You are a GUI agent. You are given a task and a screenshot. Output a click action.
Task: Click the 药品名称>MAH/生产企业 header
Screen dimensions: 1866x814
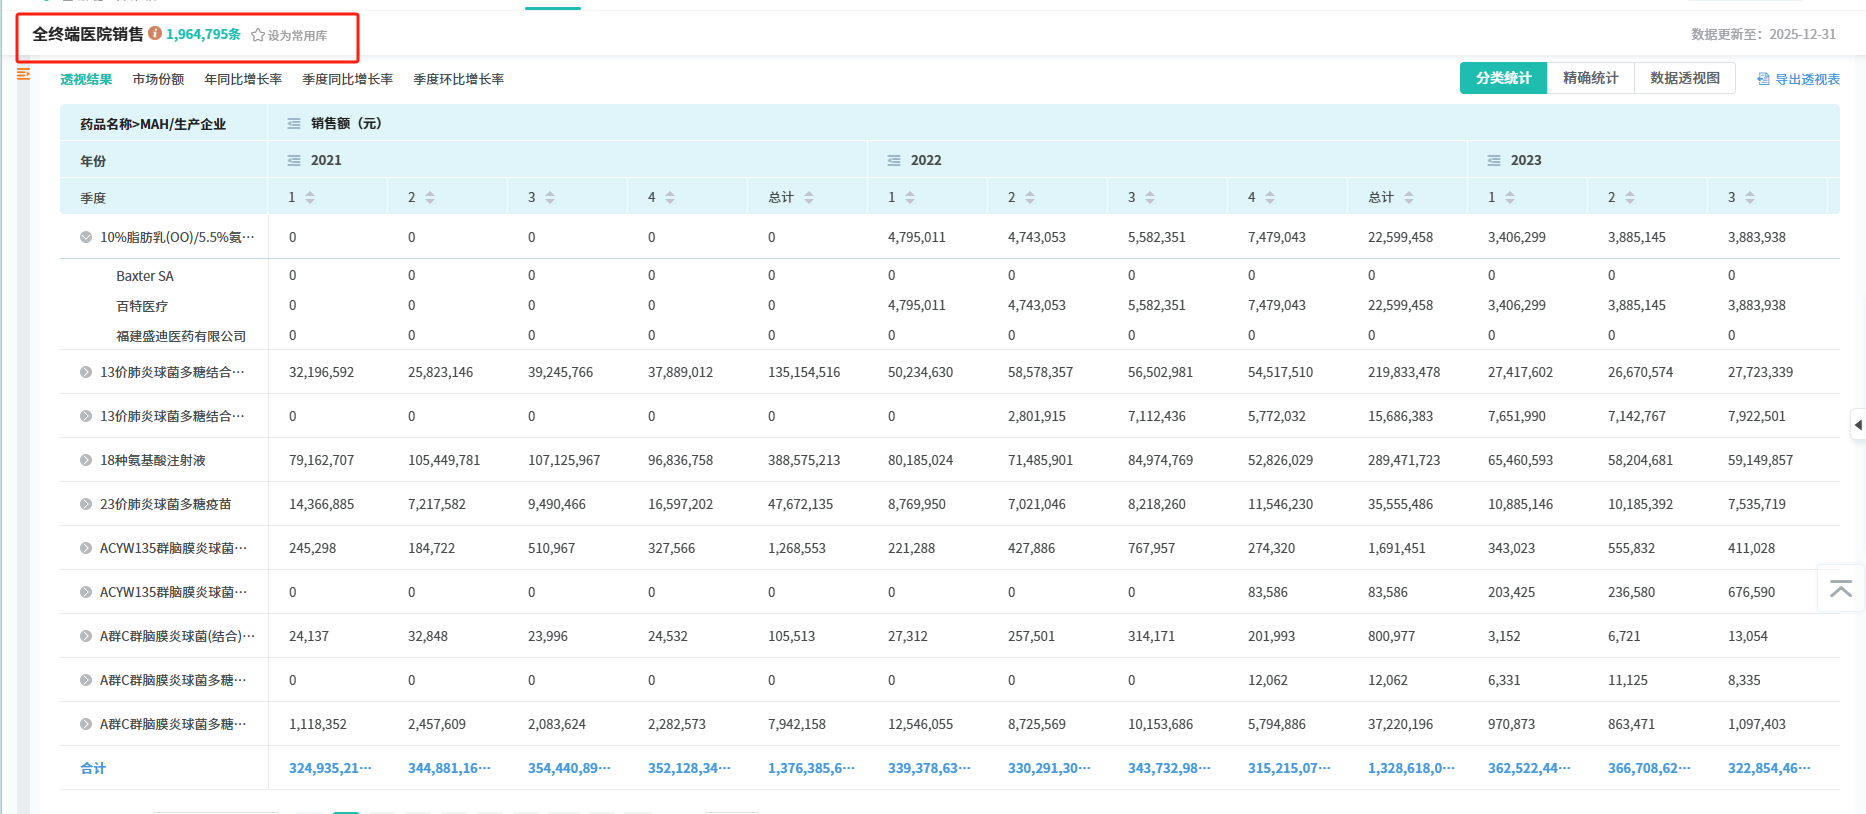tap(153, 124)
